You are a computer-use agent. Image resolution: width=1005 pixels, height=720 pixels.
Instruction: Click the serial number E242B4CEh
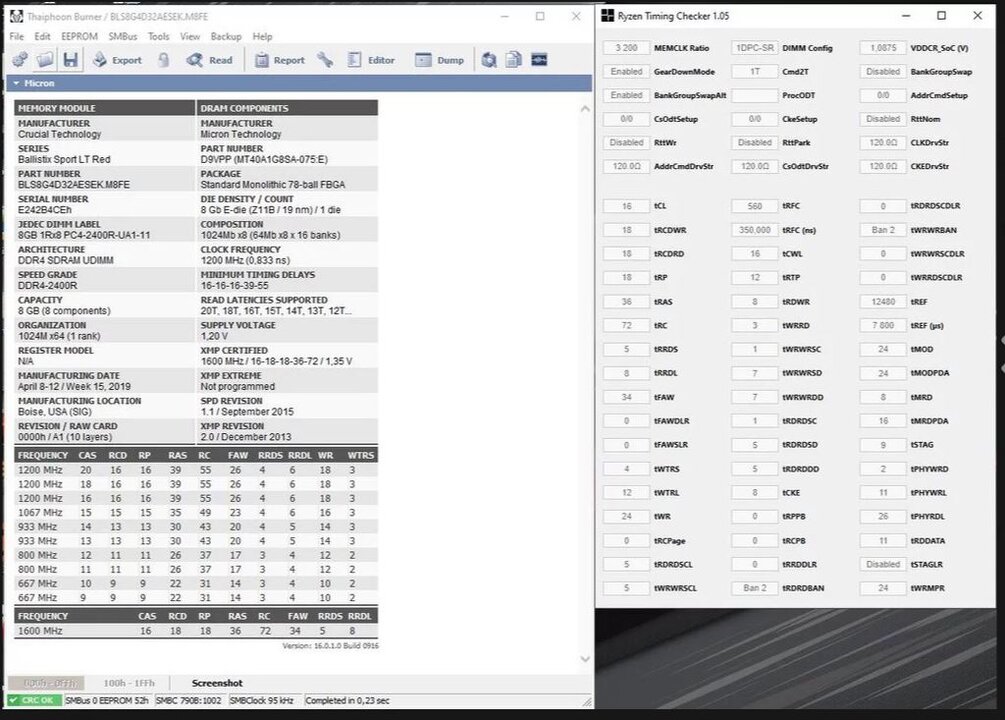tap(45, 210)
